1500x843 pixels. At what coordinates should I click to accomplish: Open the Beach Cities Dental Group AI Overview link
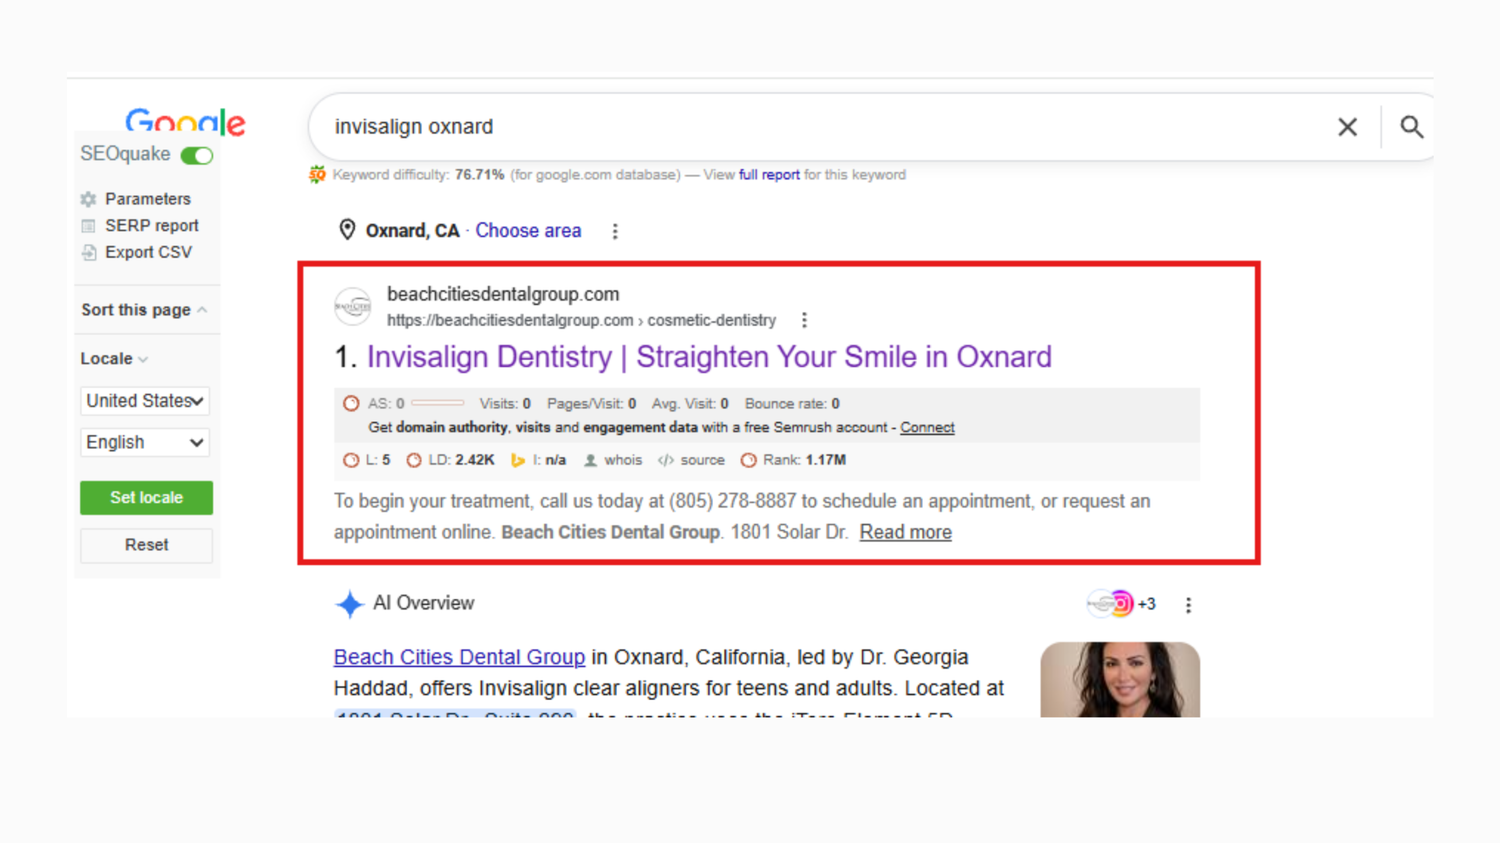(459, 657)
